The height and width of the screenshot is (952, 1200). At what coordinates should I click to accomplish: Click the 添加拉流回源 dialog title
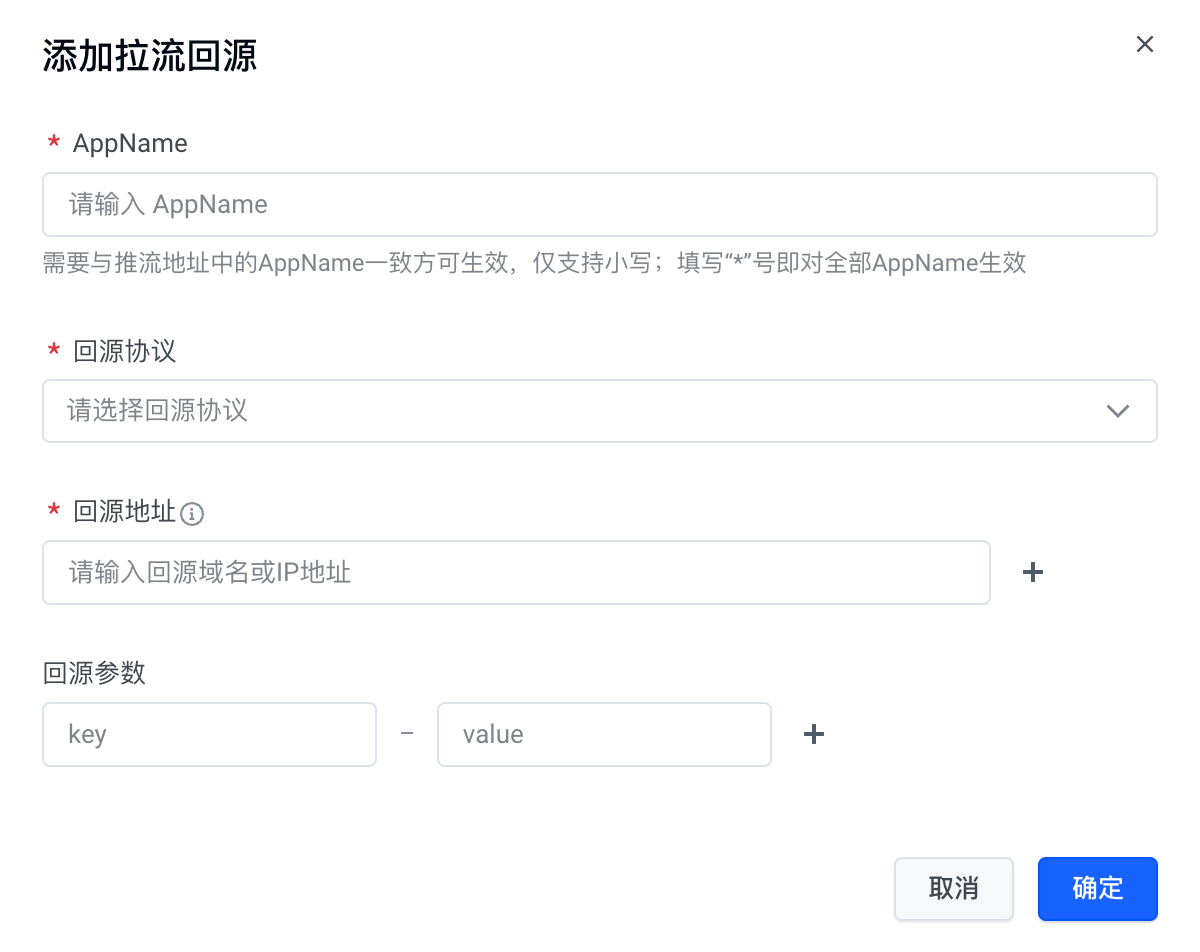(150, 56)
